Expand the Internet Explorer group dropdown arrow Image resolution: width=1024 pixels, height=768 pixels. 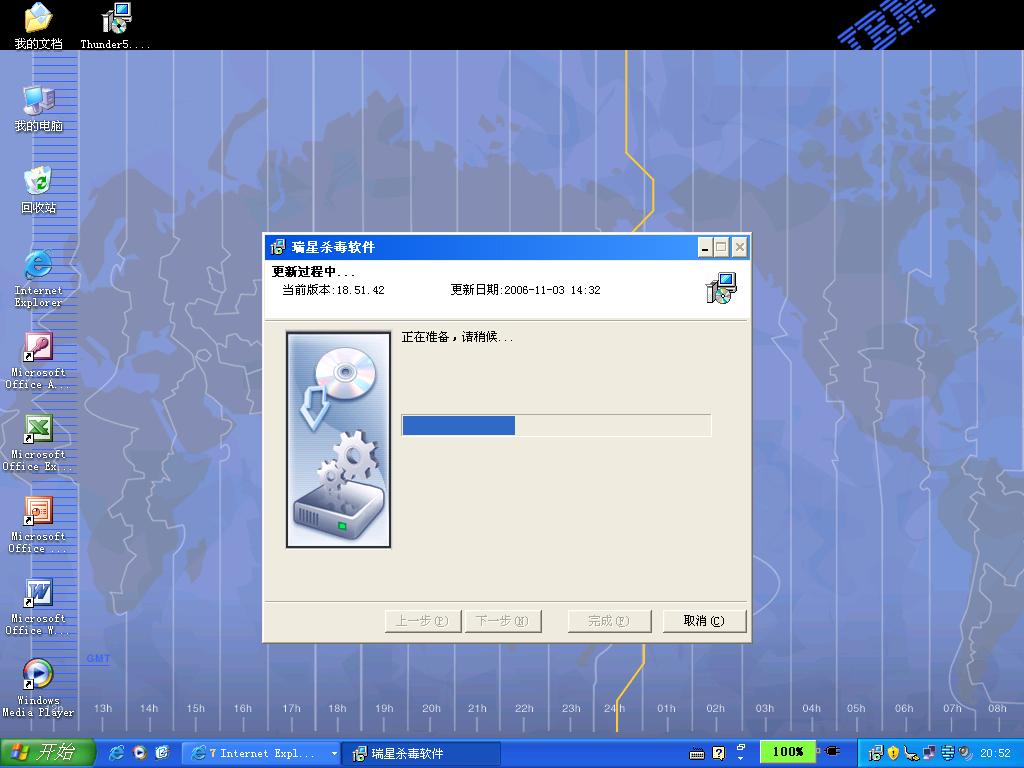click(x=334, y=753)
